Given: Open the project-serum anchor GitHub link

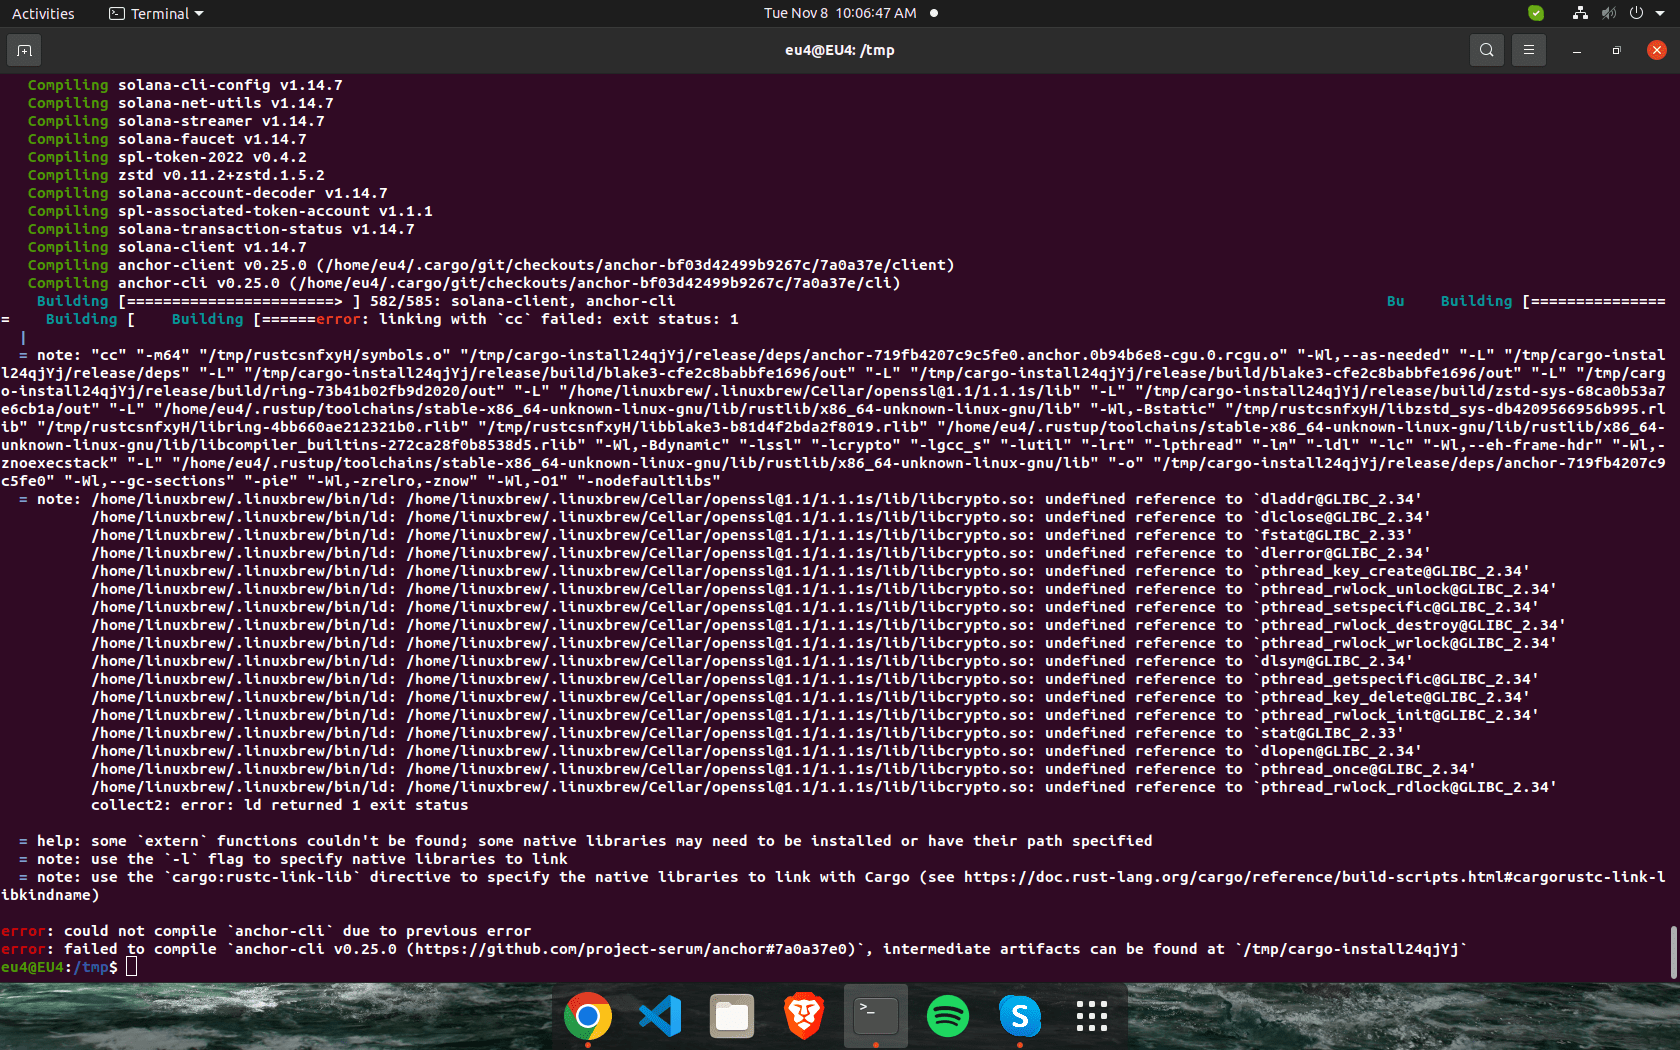Looking at the screenshot, I should tap(630, 949).
